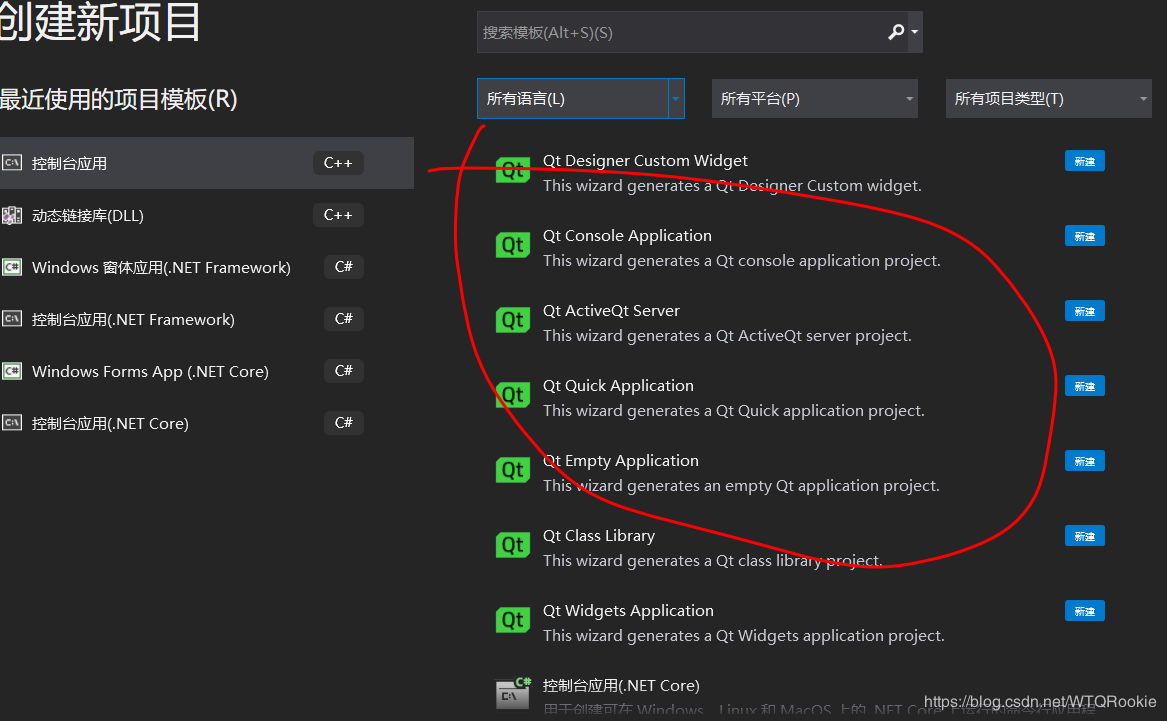Viewport: 1167px width, 721px height.
Task: Expand the search options arrow beside magnifier
Action: tap(915, 33)
